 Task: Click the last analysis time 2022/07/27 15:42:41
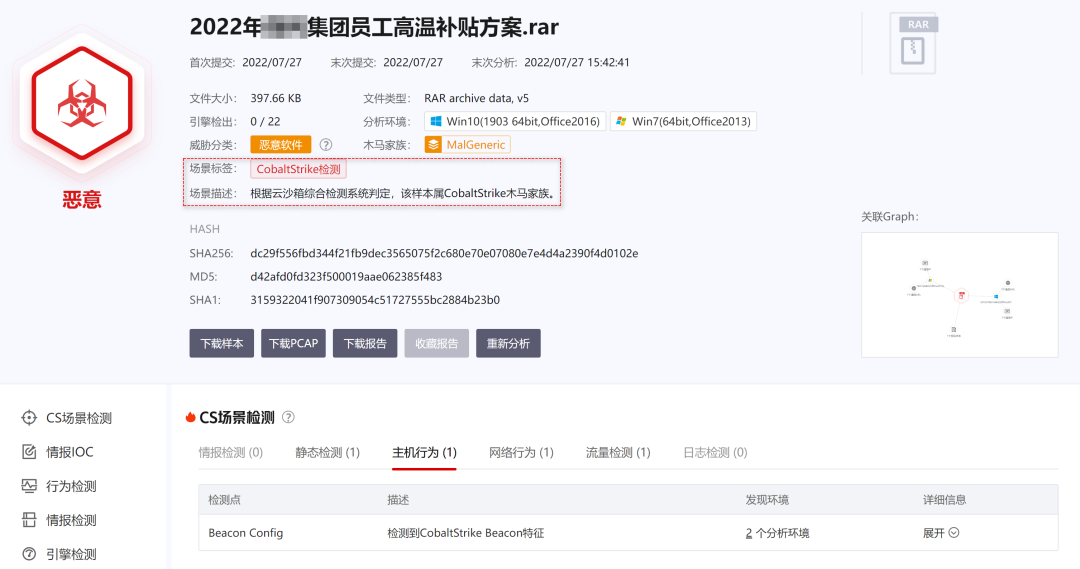coord(577,62)
